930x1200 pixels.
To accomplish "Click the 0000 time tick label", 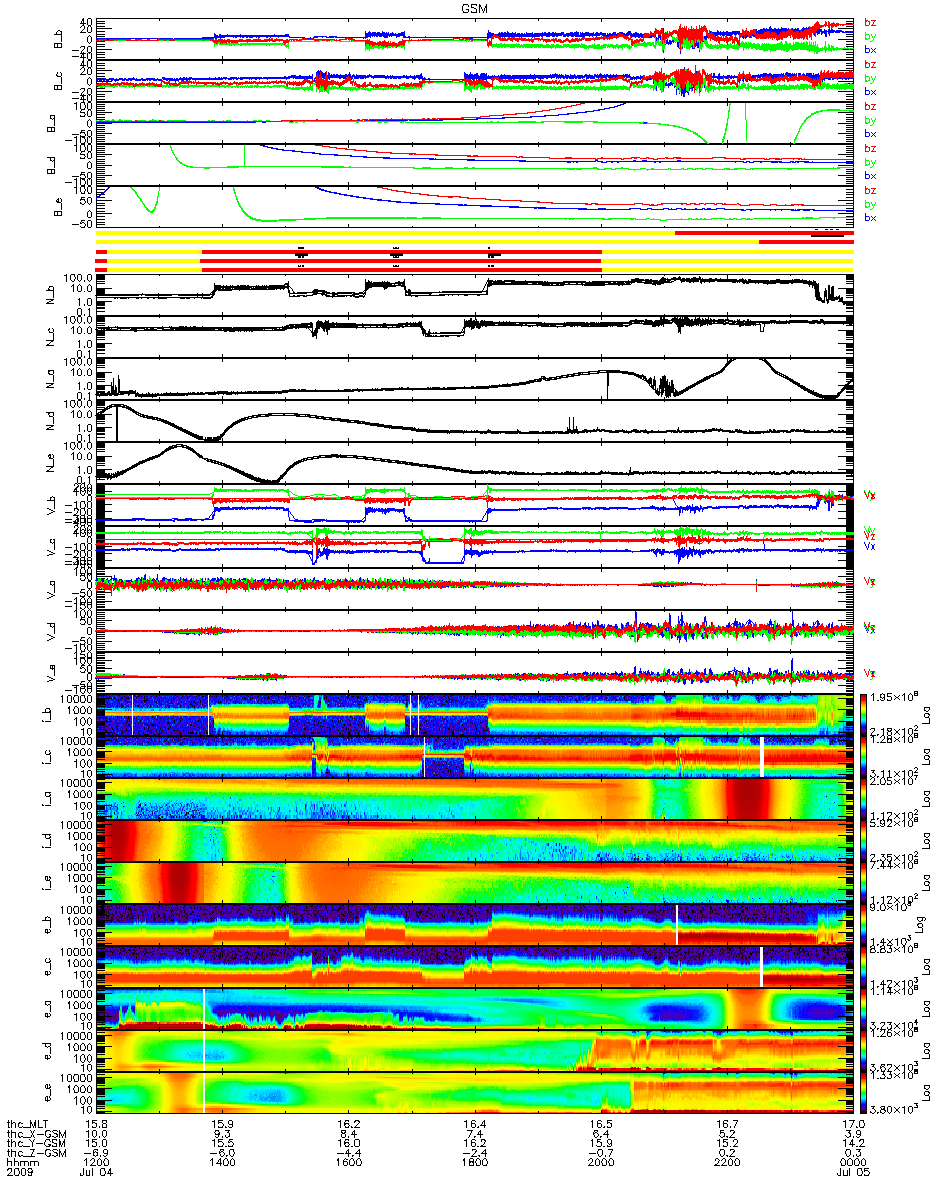I will 851,1164.
